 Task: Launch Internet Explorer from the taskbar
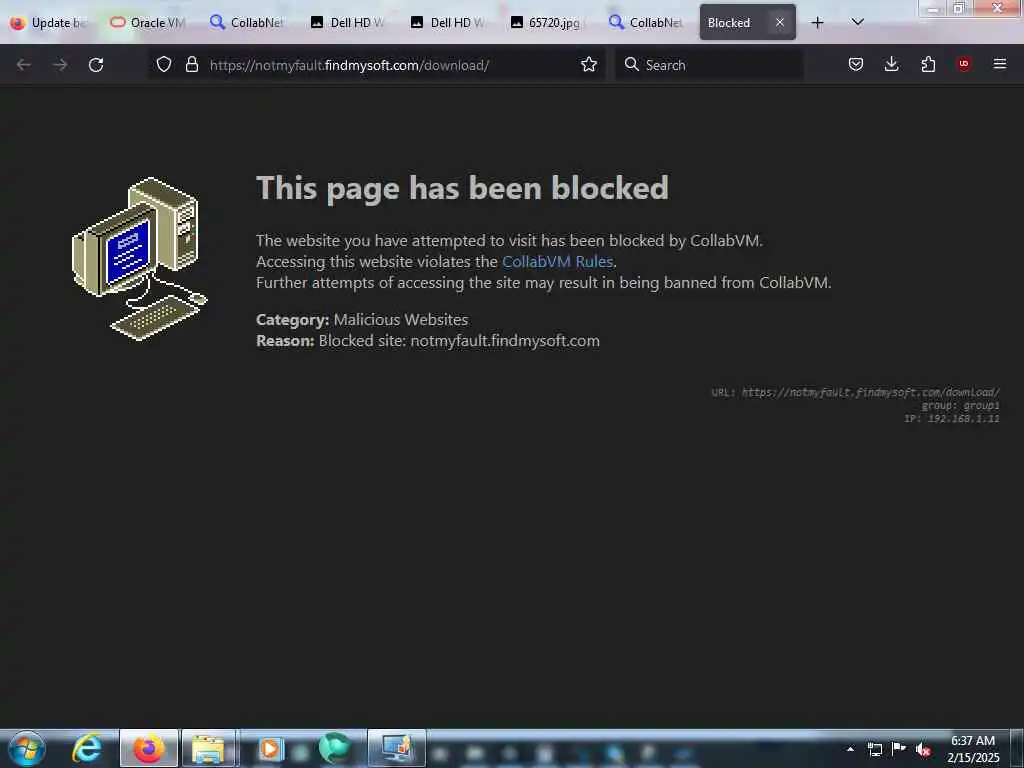coord(87,748)
